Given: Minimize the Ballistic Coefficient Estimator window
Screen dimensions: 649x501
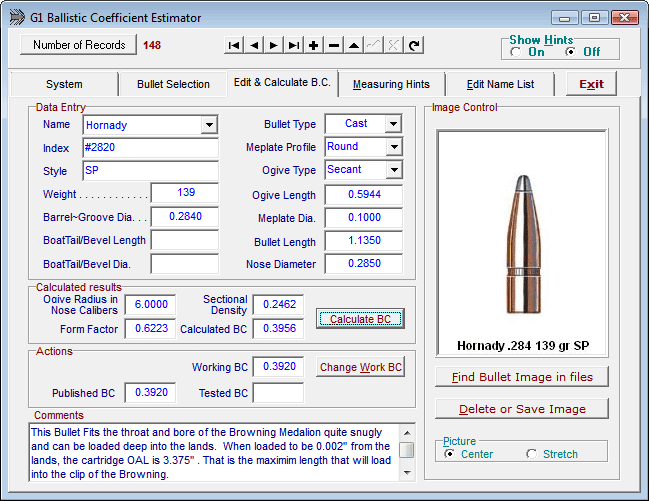Looking at the screenshot, I should coord(565,18).
